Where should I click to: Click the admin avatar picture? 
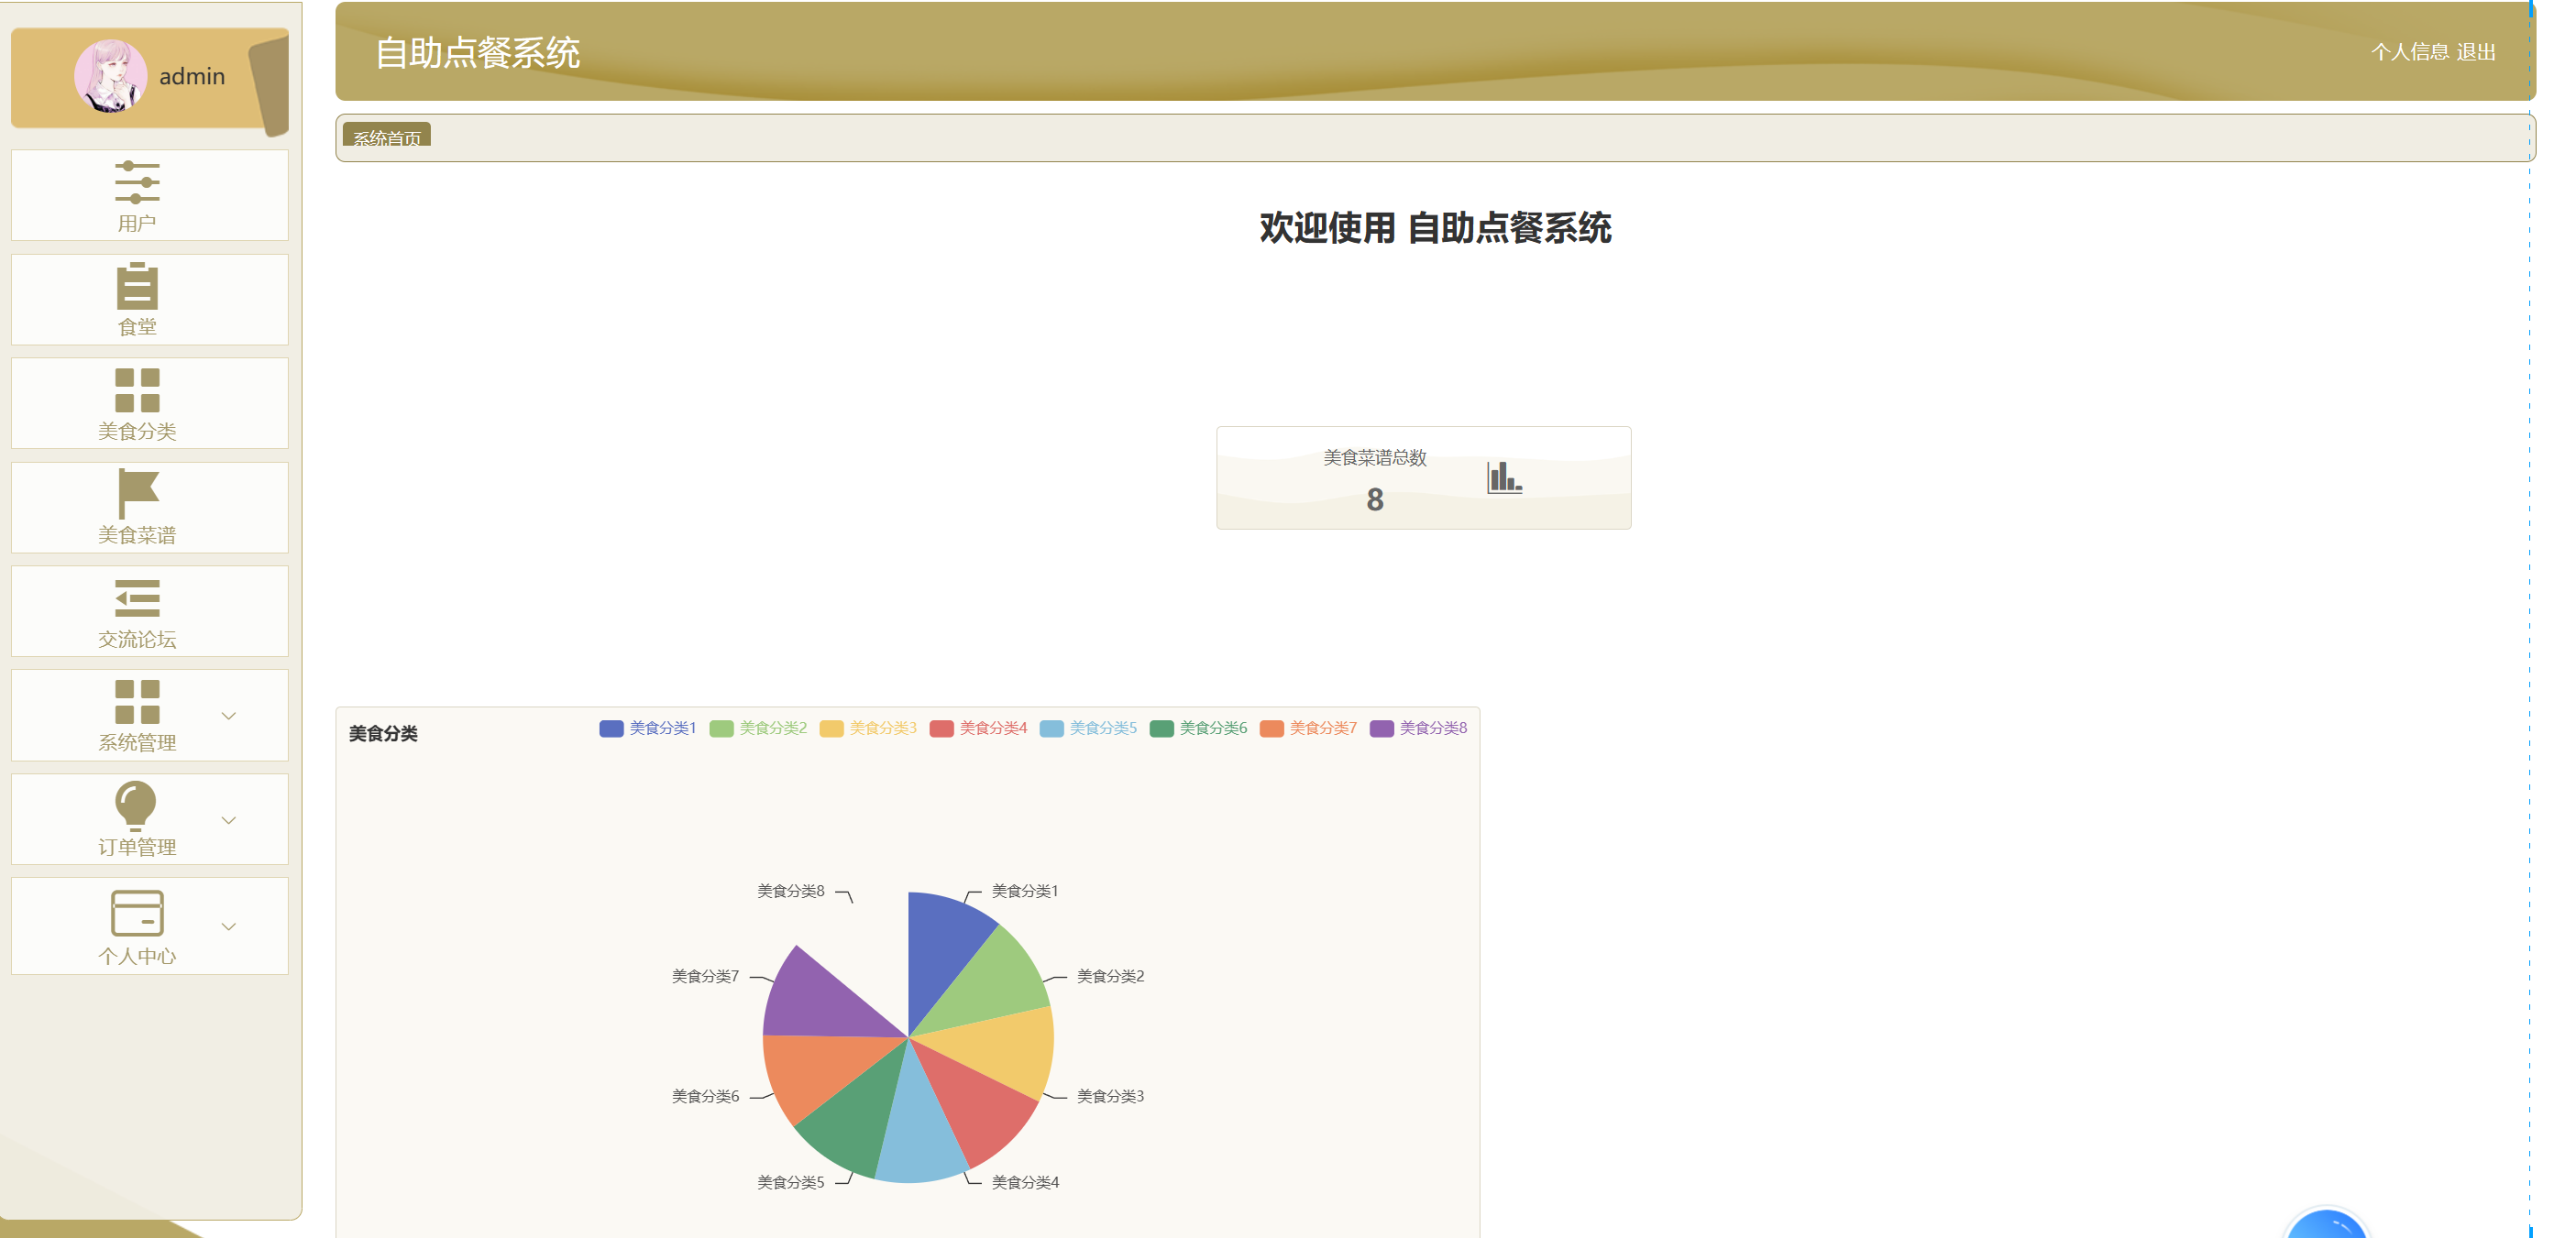click(x=110, y=76)
